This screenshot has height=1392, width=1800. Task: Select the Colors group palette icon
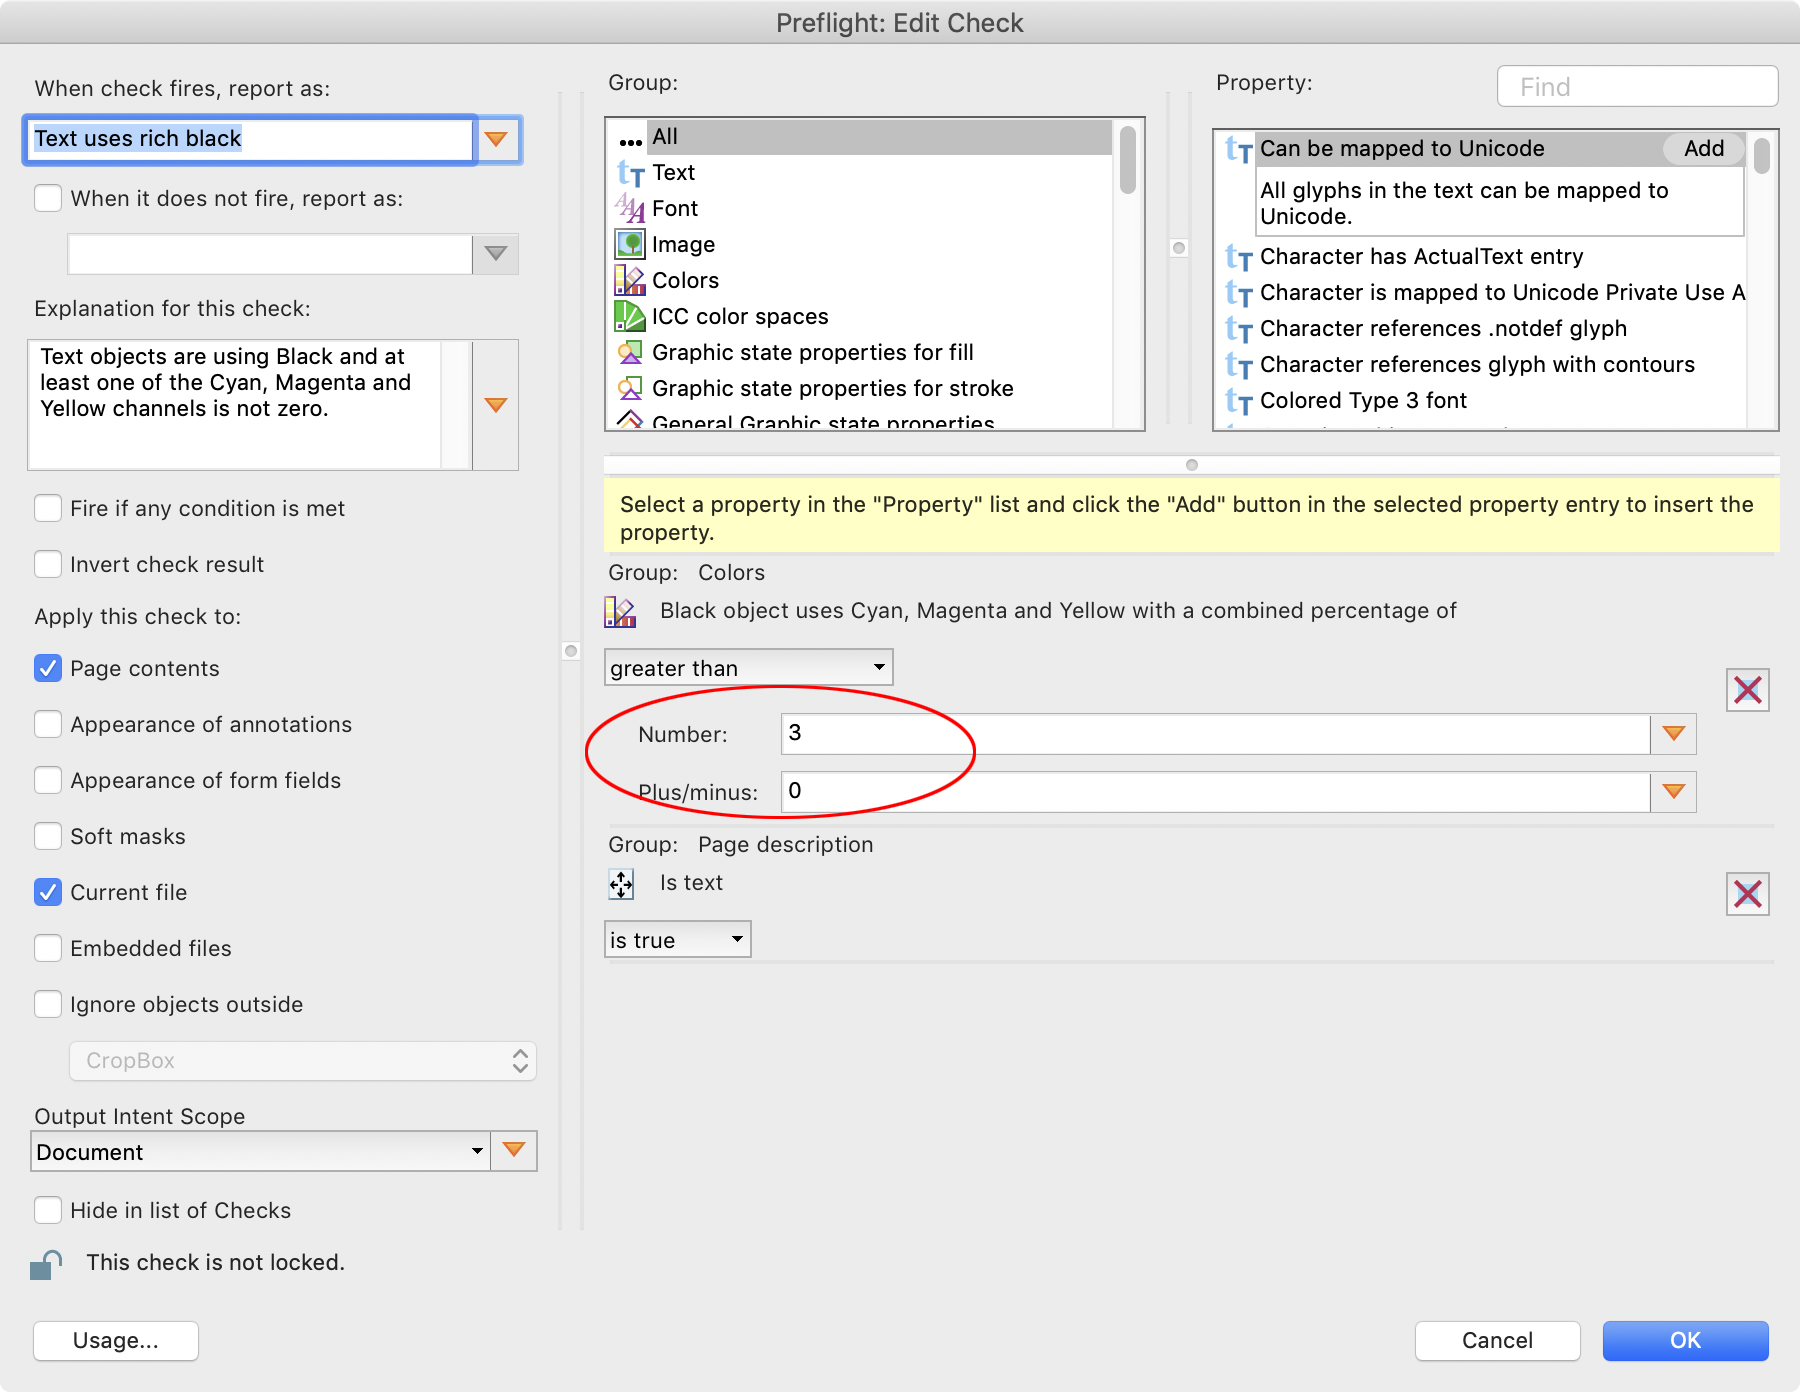[x=629, y=280]
